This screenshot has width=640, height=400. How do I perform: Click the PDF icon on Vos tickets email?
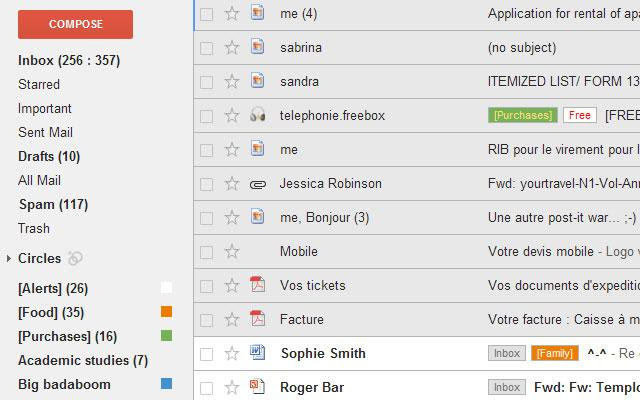coord(257,286)
